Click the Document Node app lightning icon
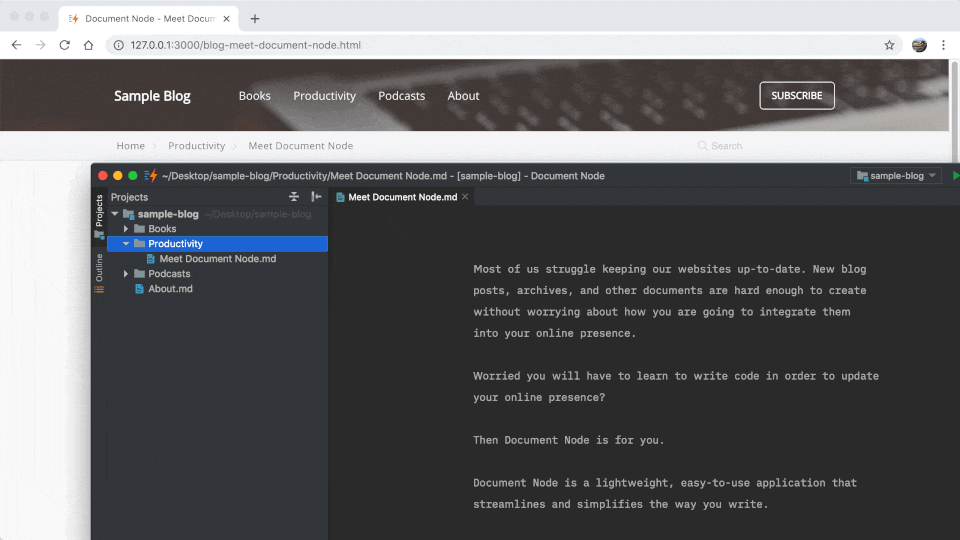 [x=151, y=176]
